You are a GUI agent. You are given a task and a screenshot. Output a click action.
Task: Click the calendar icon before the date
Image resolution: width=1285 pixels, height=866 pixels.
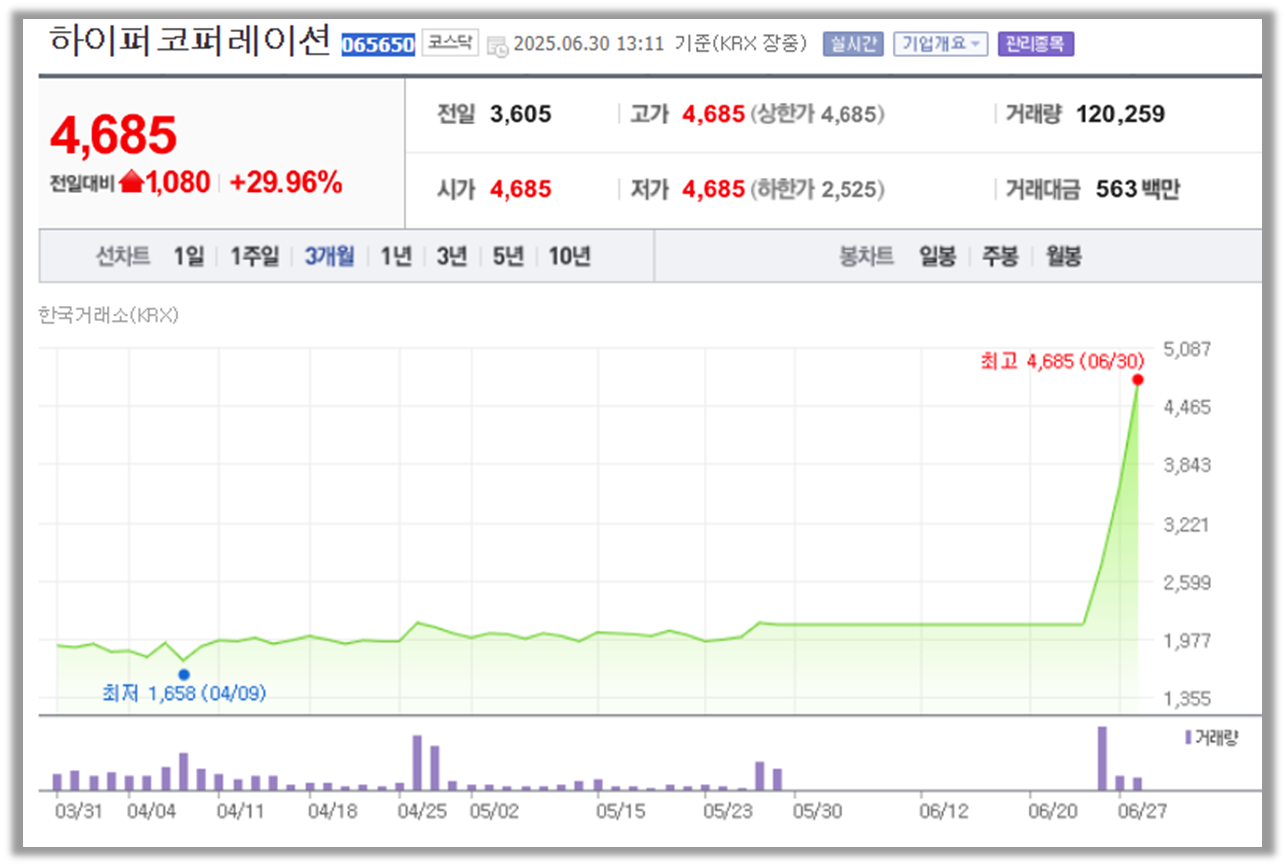pos(497,46)
